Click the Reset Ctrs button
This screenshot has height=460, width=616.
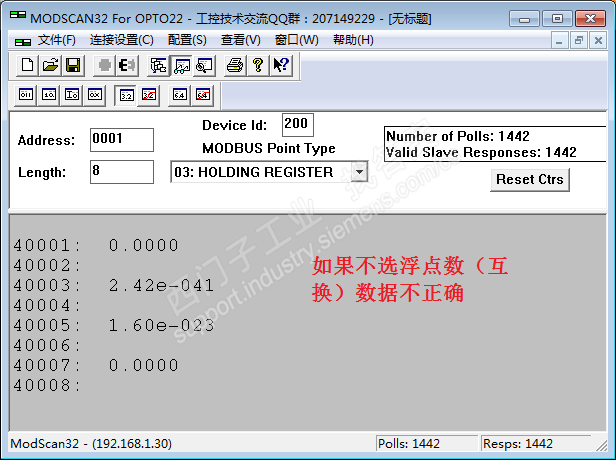[x=530, y=180]
